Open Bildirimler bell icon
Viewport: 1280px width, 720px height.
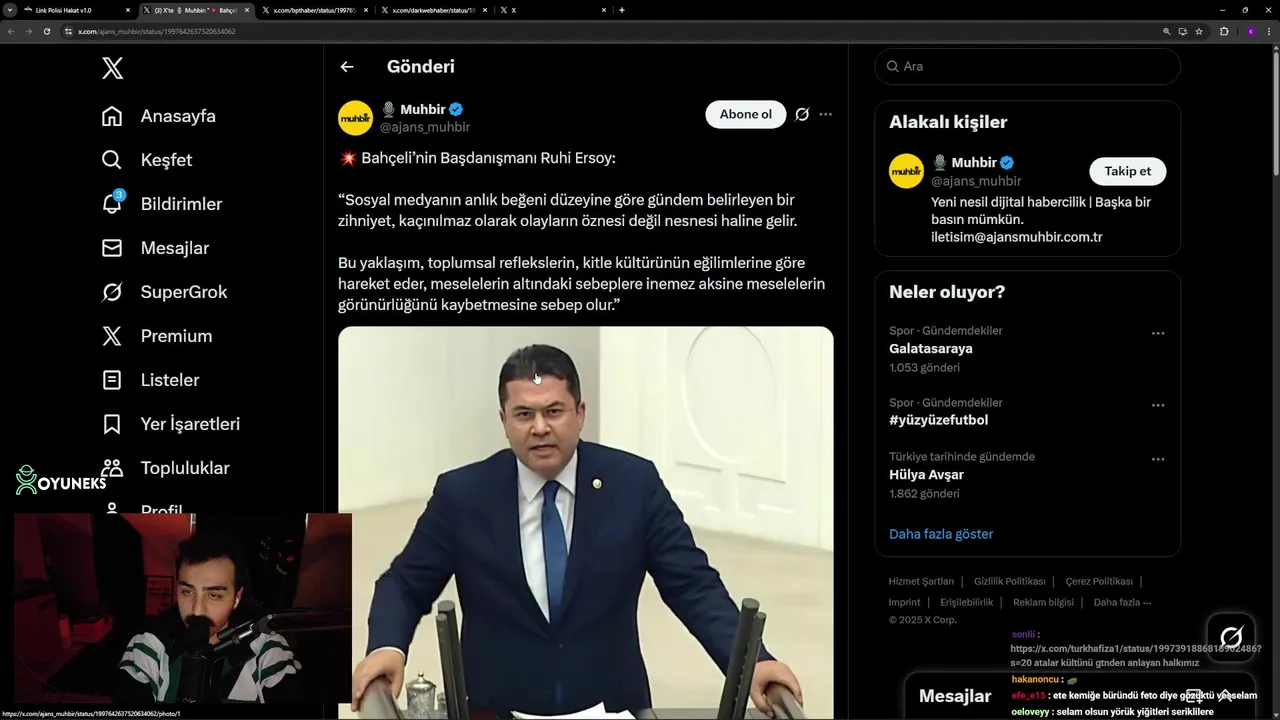tap(113, 203)
